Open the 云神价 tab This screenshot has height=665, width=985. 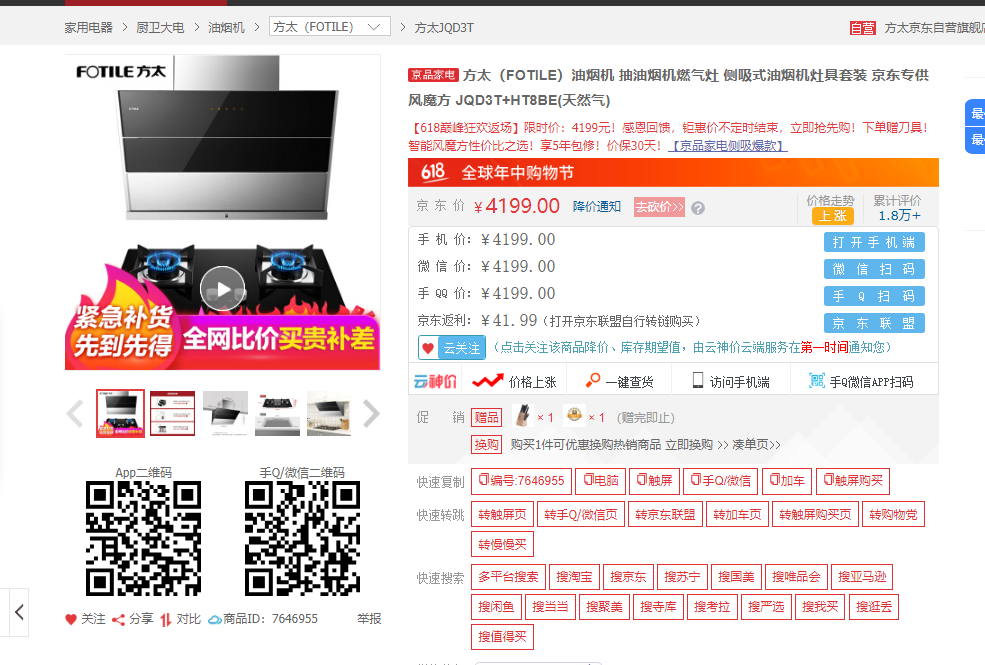click(435, 381)
